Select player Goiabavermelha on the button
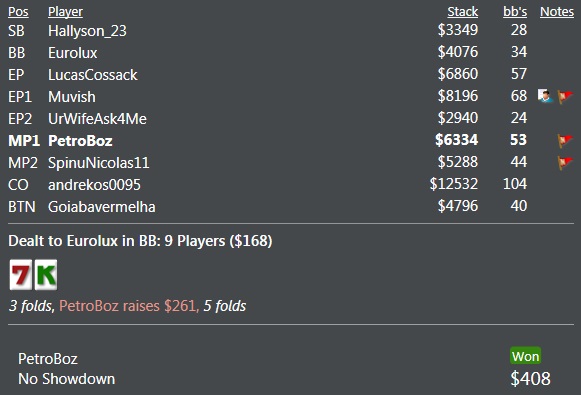The width and height of the screenshot is (581, 395). click(102, 206)
